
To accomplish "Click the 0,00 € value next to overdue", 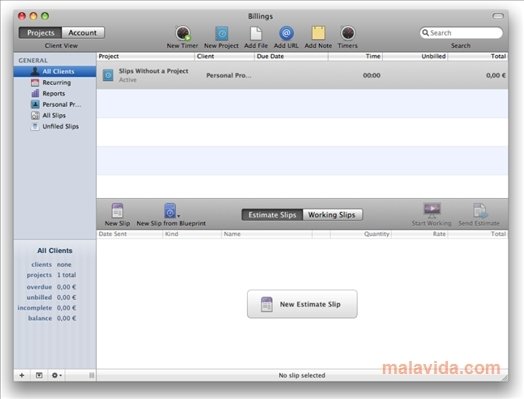I will click(66, 287).
